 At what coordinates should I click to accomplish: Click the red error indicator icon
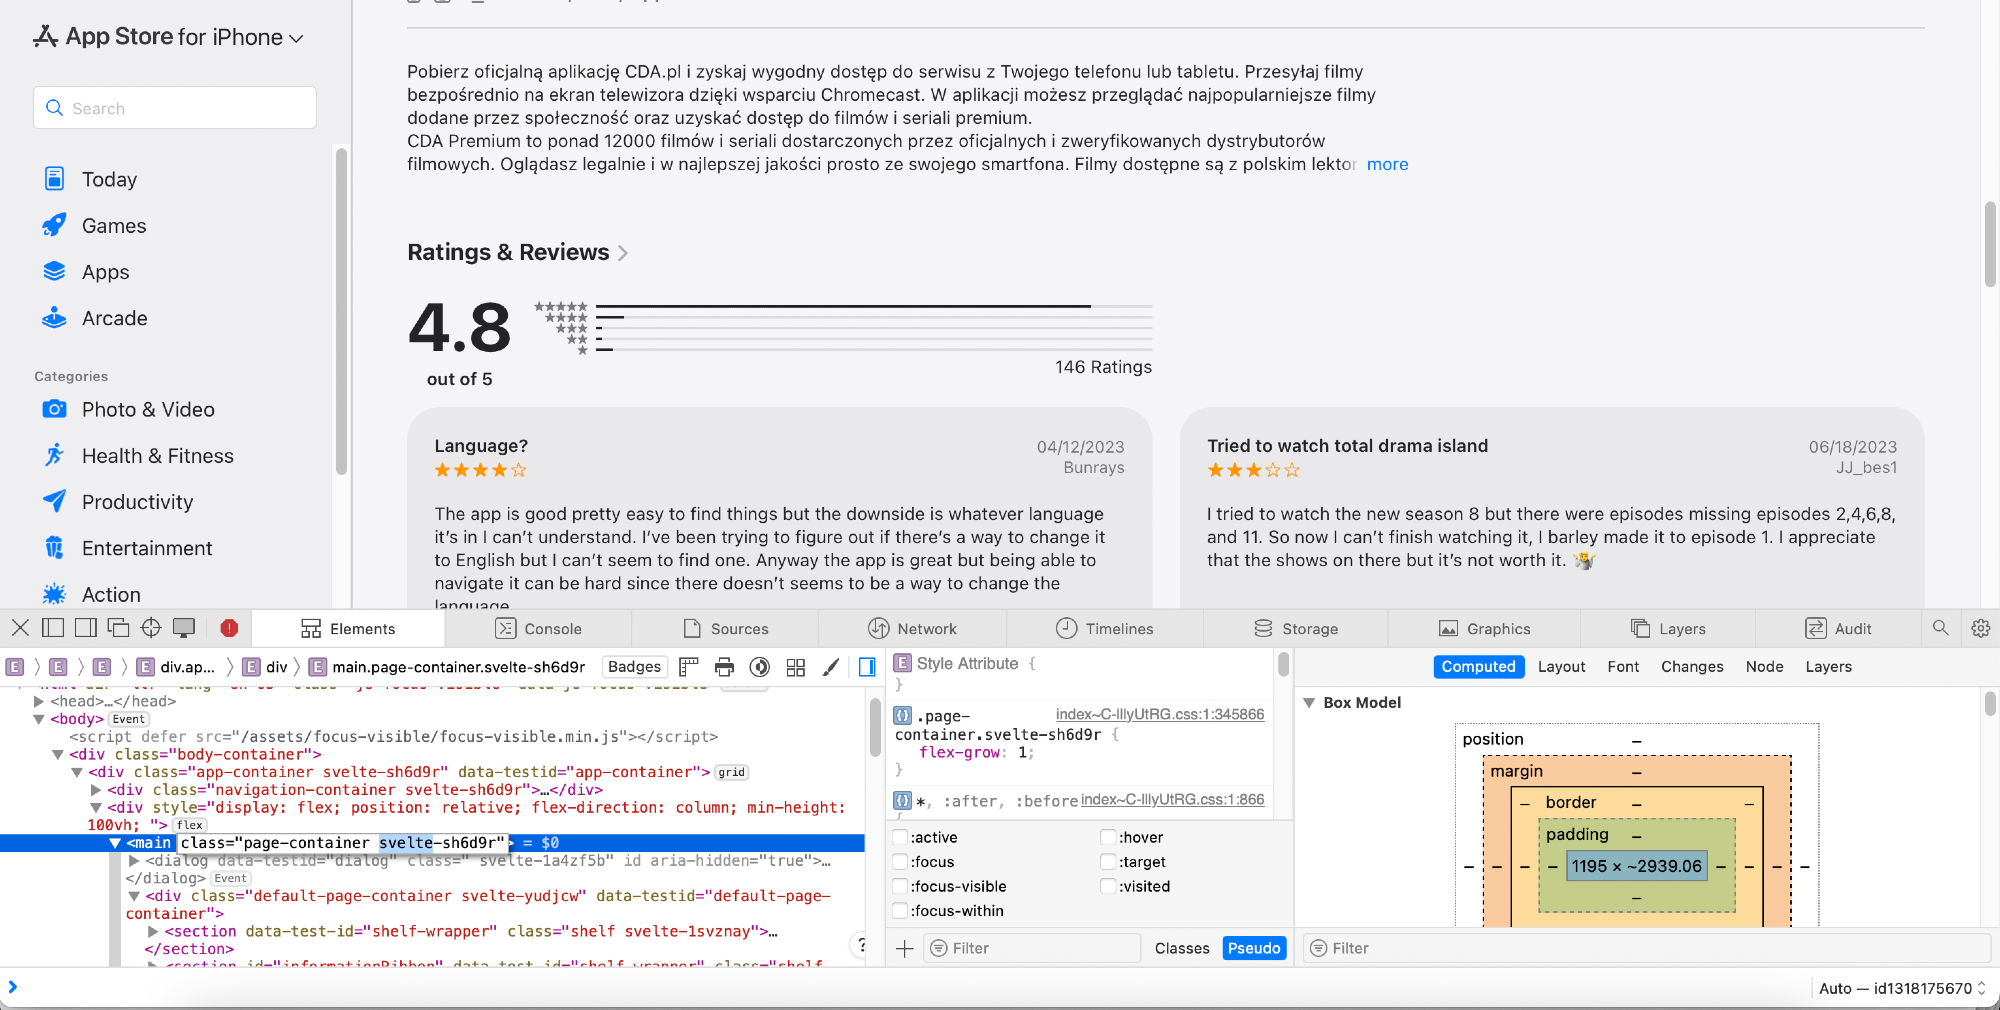[229, 628]
